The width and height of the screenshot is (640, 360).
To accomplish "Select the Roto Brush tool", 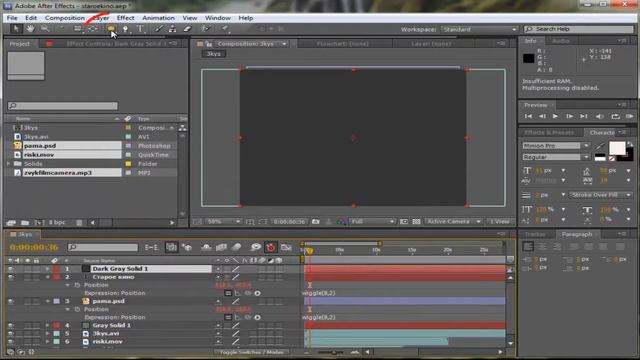I will coord(205,29).
